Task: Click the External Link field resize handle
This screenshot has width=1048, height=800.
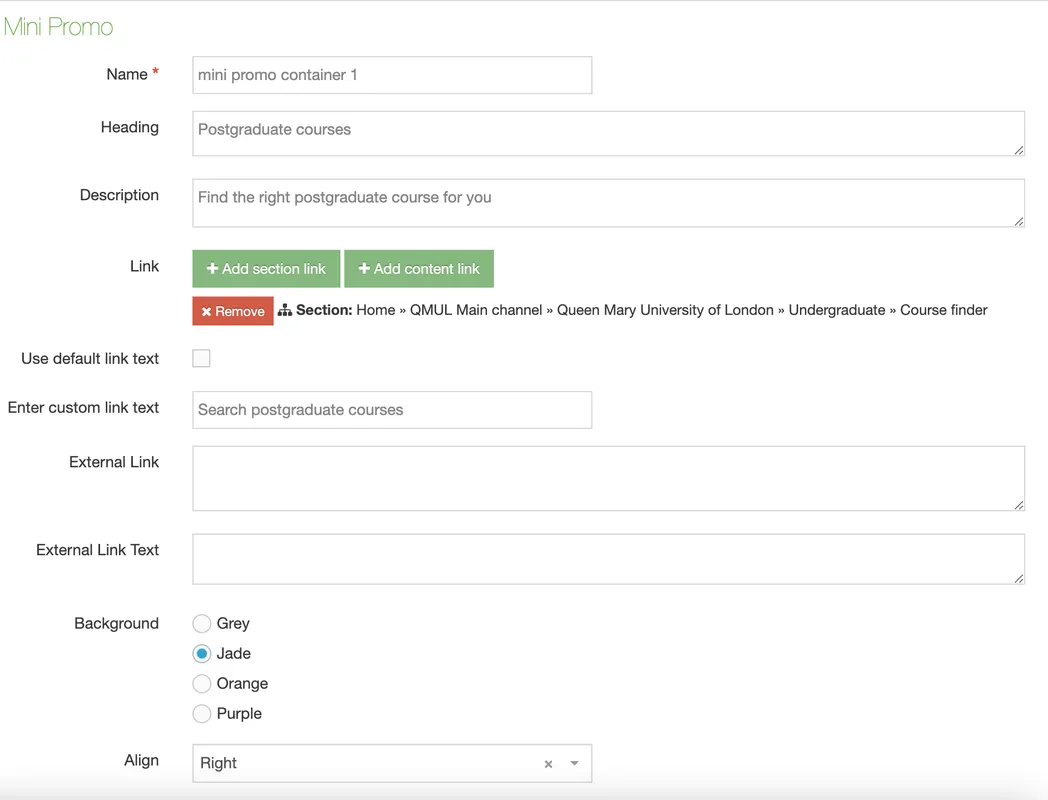Action: tap(1019, 505)
